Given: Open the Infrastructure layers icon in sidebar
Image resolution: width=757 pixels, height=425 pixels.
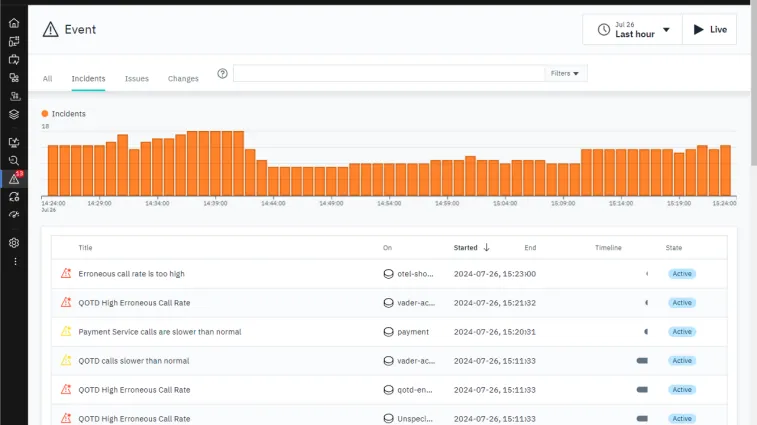Looking at the screenshot, I should (14, 114).
